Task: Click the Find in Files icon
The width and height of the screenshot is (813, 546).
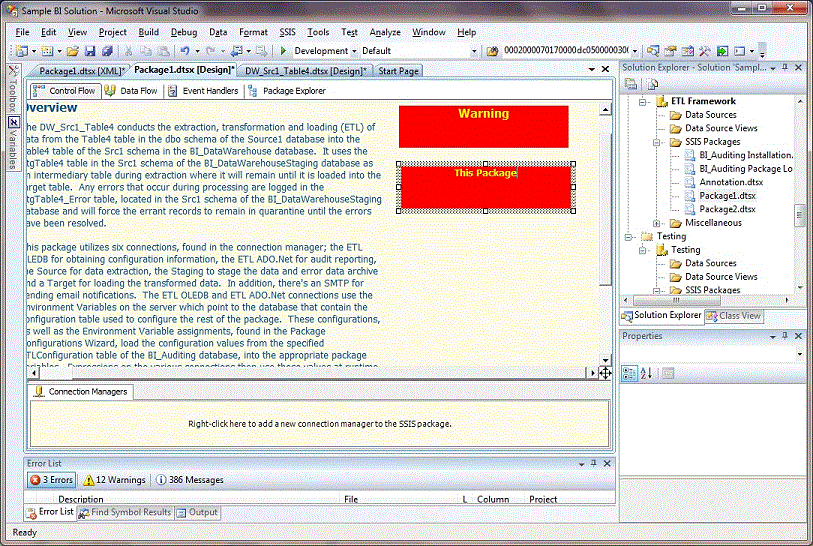Action: [492, 51]
